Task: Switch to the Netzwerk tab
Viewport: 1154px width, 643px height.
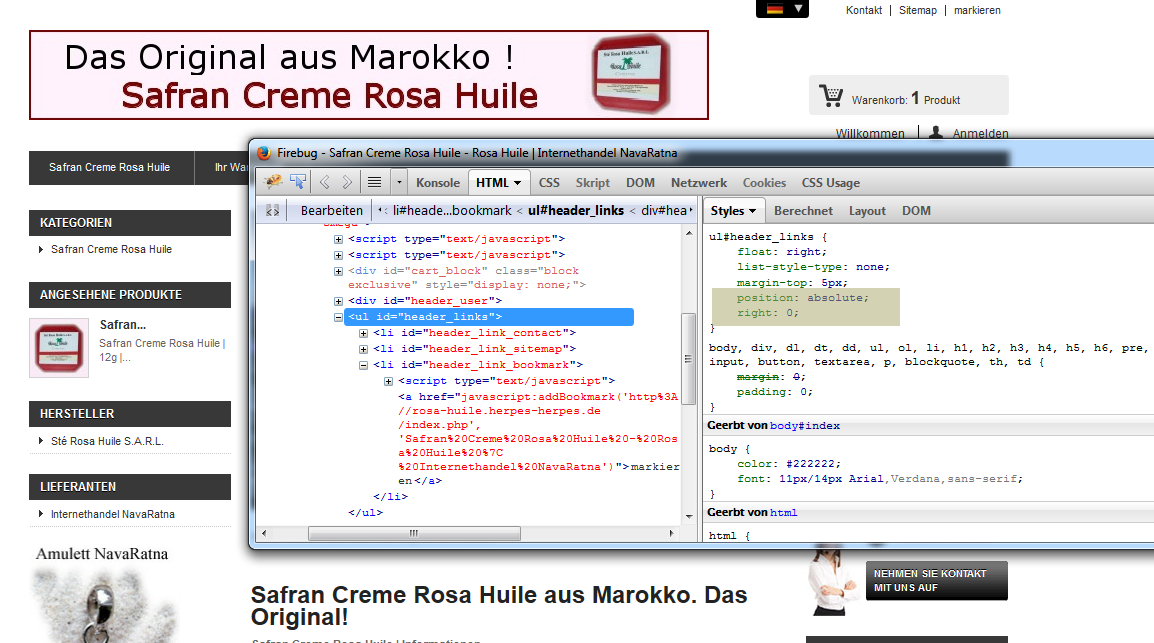Action: tap(699, 183)
